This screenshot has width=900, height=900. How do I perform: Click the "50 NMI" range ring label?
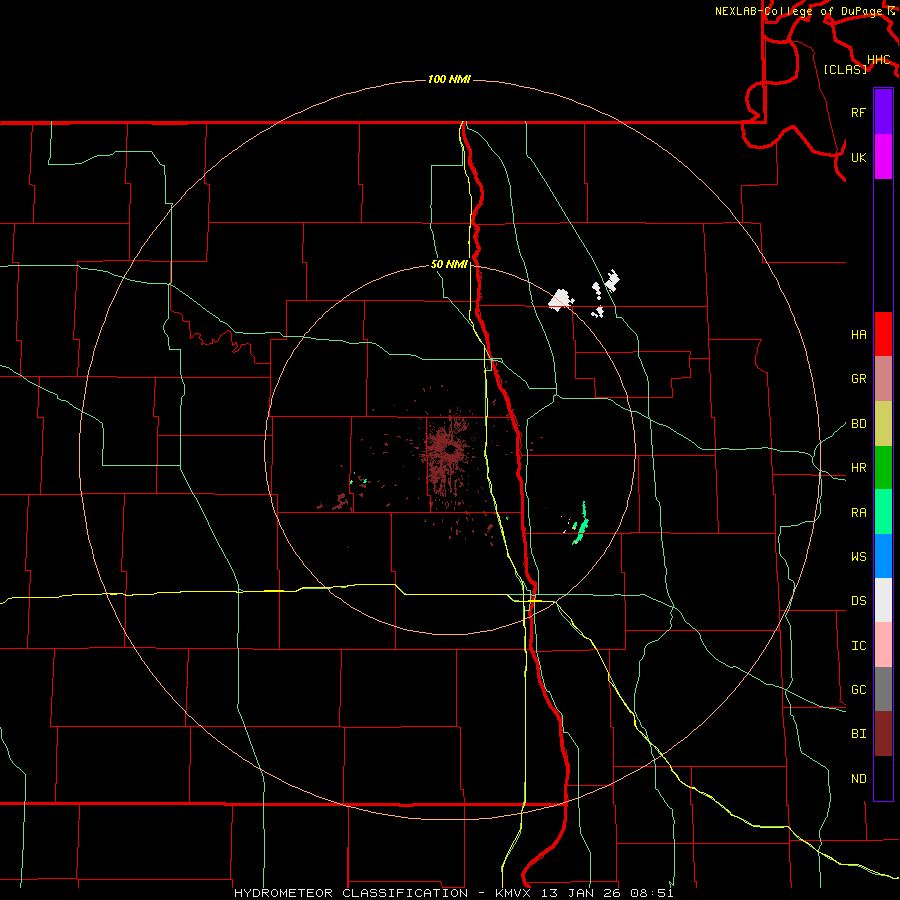[449, 264]
